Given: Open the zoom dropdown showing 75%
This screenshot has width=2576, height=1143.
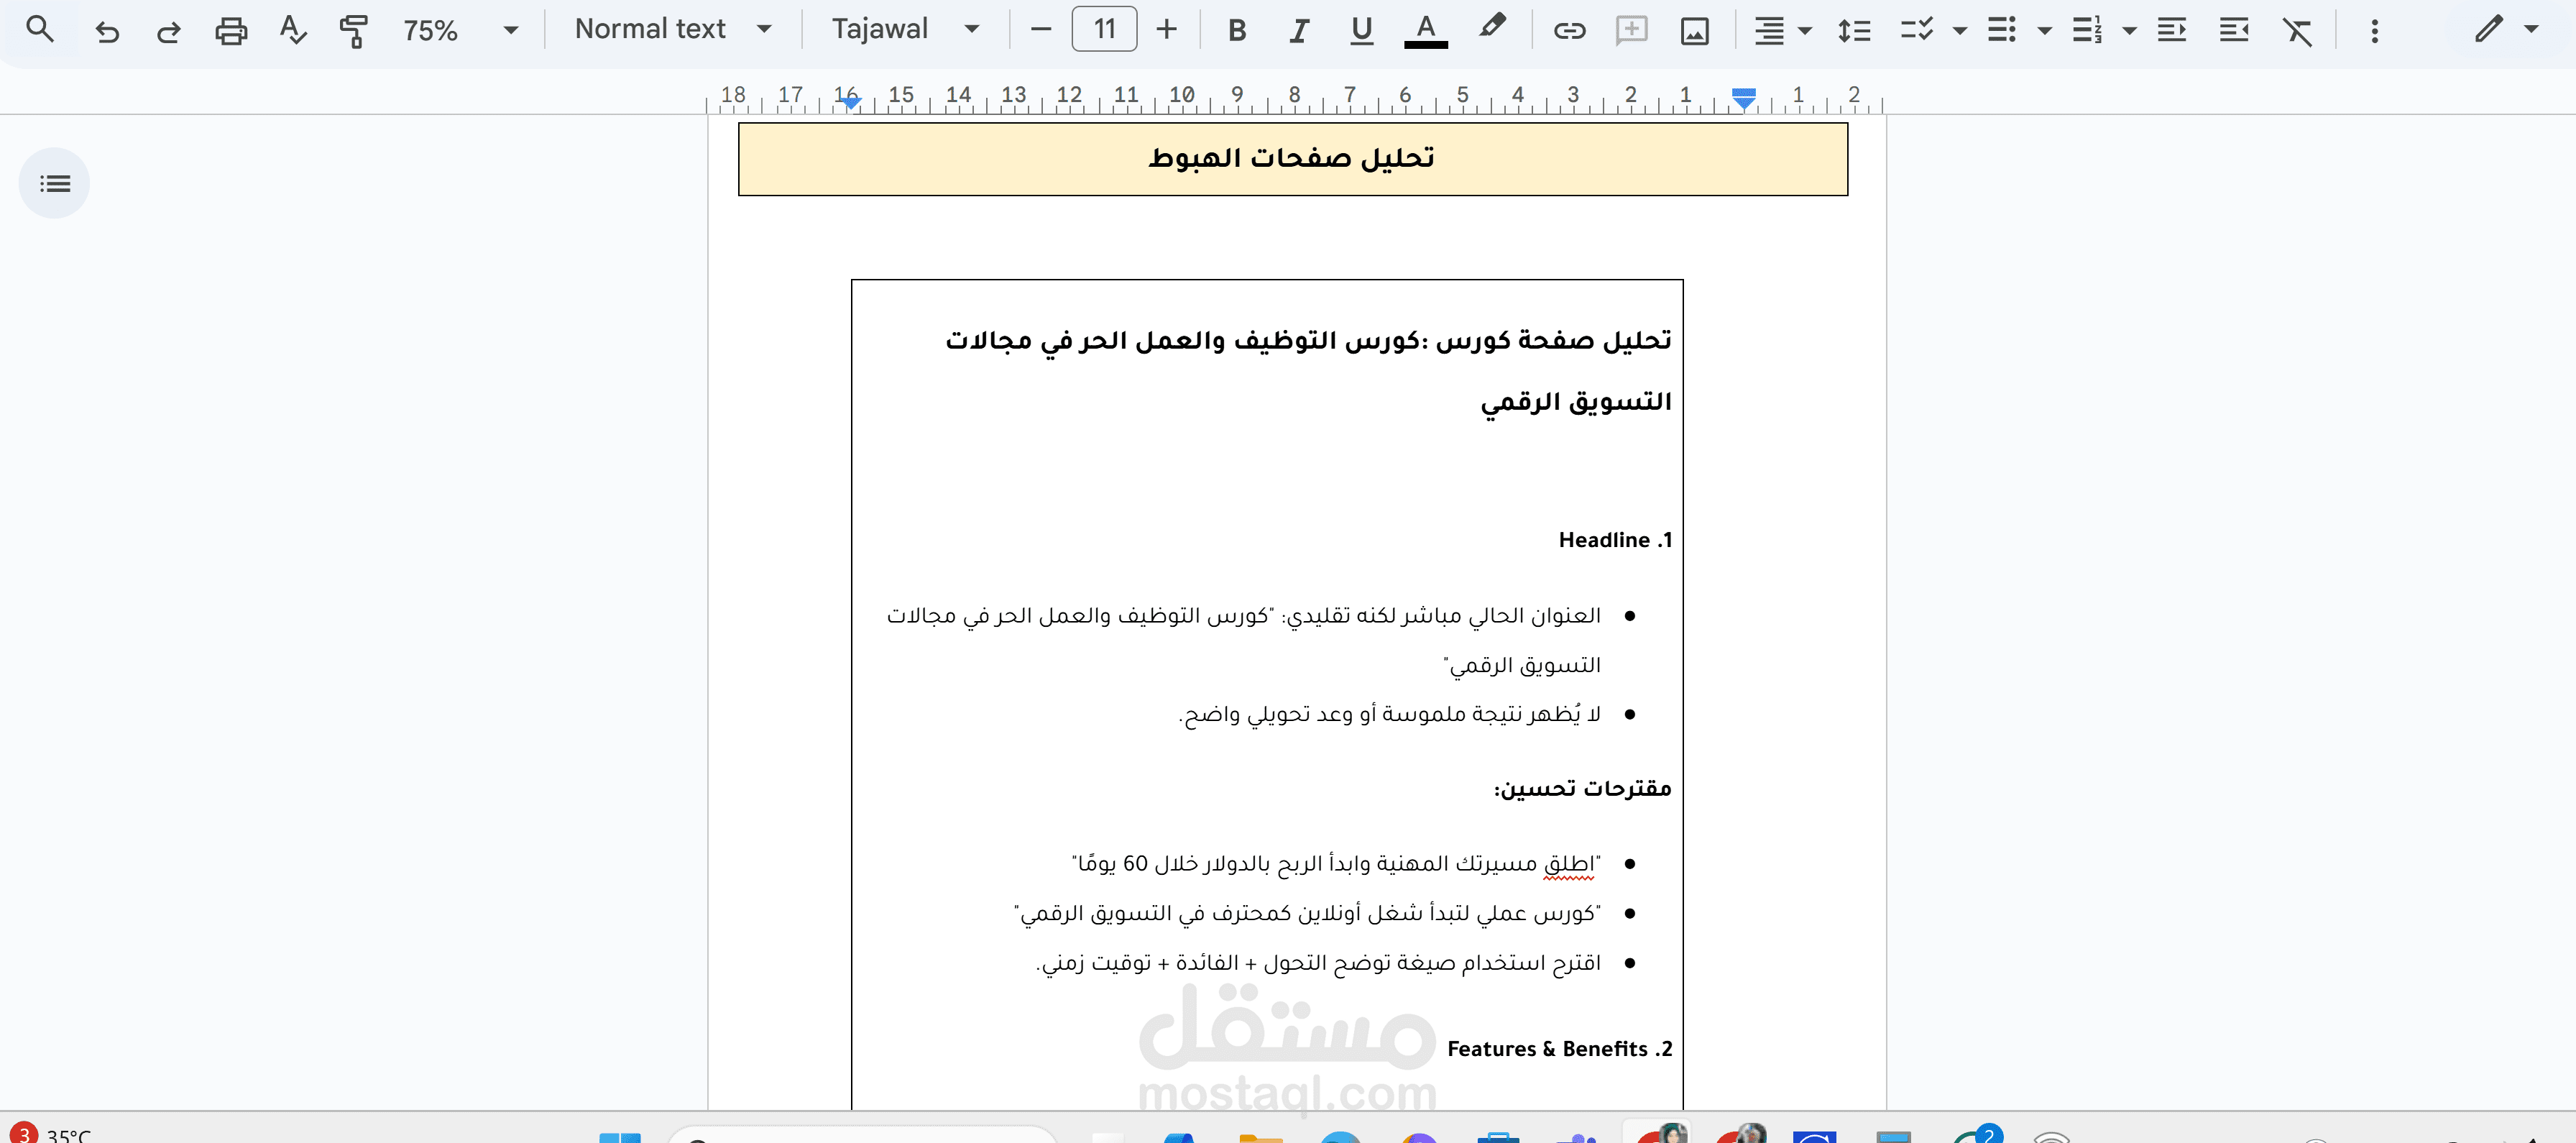Looking at the screenshot, I should pyautogui.click(x=460, y=31).
